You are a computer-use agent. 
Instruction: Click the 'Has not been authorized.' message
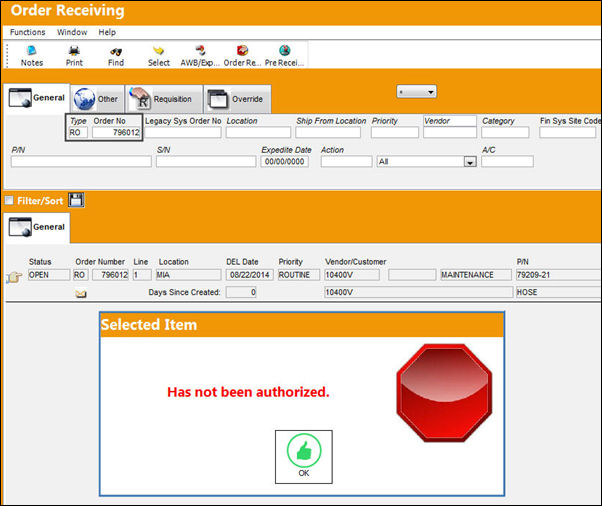point(248,392)
